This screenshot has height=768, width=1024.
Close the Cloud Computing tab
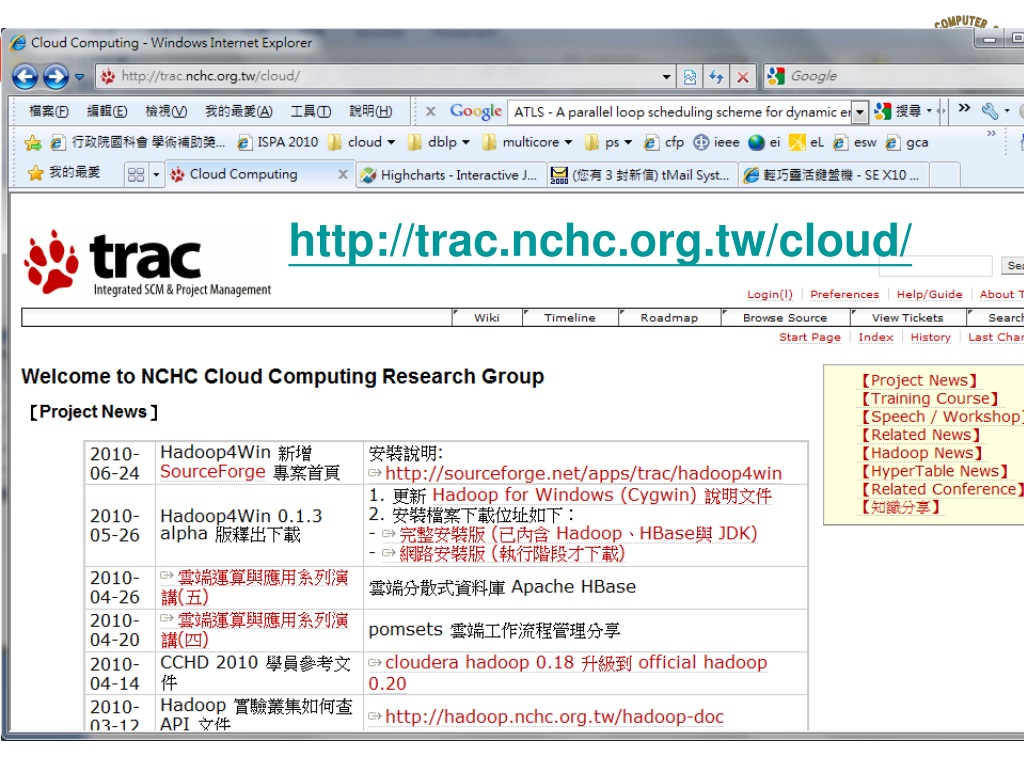click(343, 174)
